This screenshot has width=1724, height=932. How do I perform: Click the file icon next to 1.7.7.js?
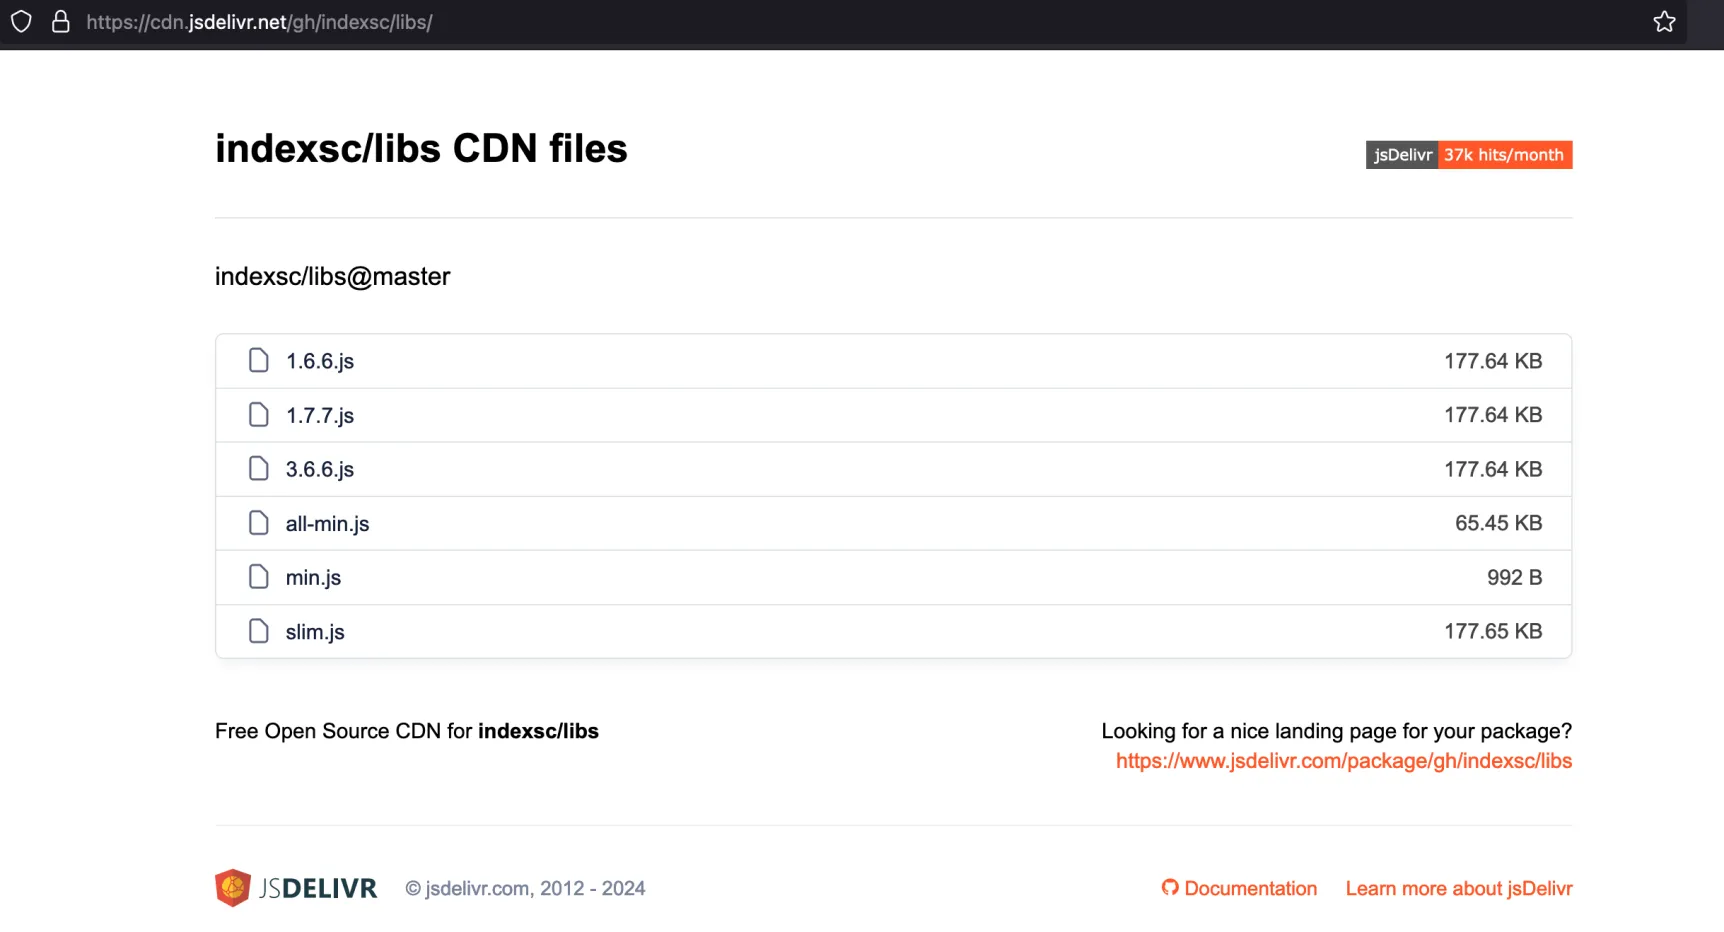click(x=259, y=414)
